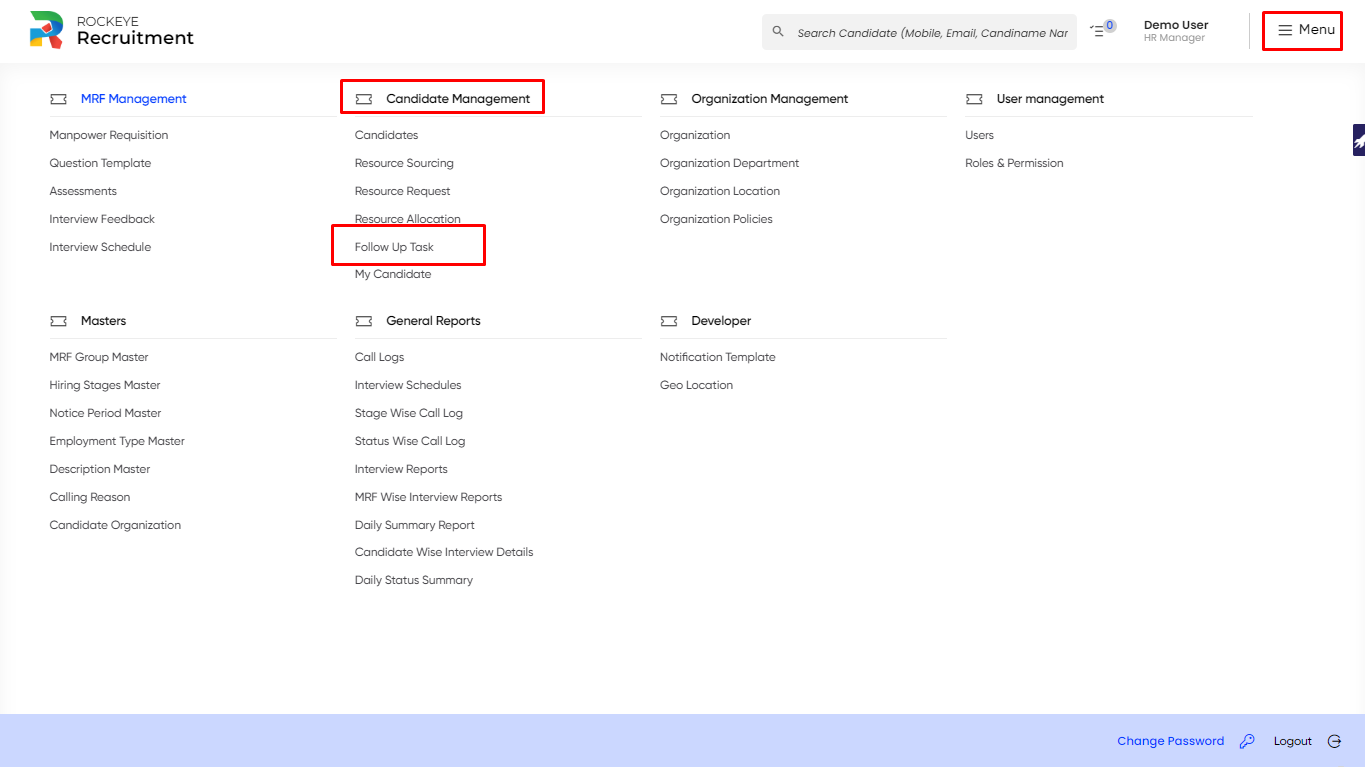Open Organization Policies
1365x767 pixels.
pyautogui.click(x=716, y=219)
